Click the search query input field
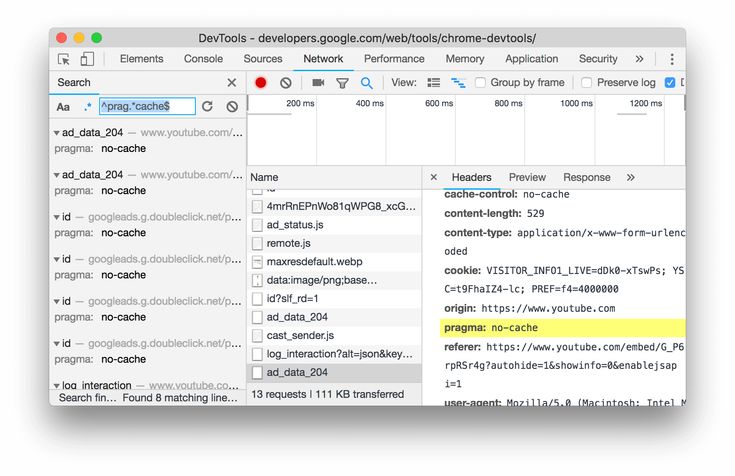This screenshot has height=476, width=735. pos(147,106)
